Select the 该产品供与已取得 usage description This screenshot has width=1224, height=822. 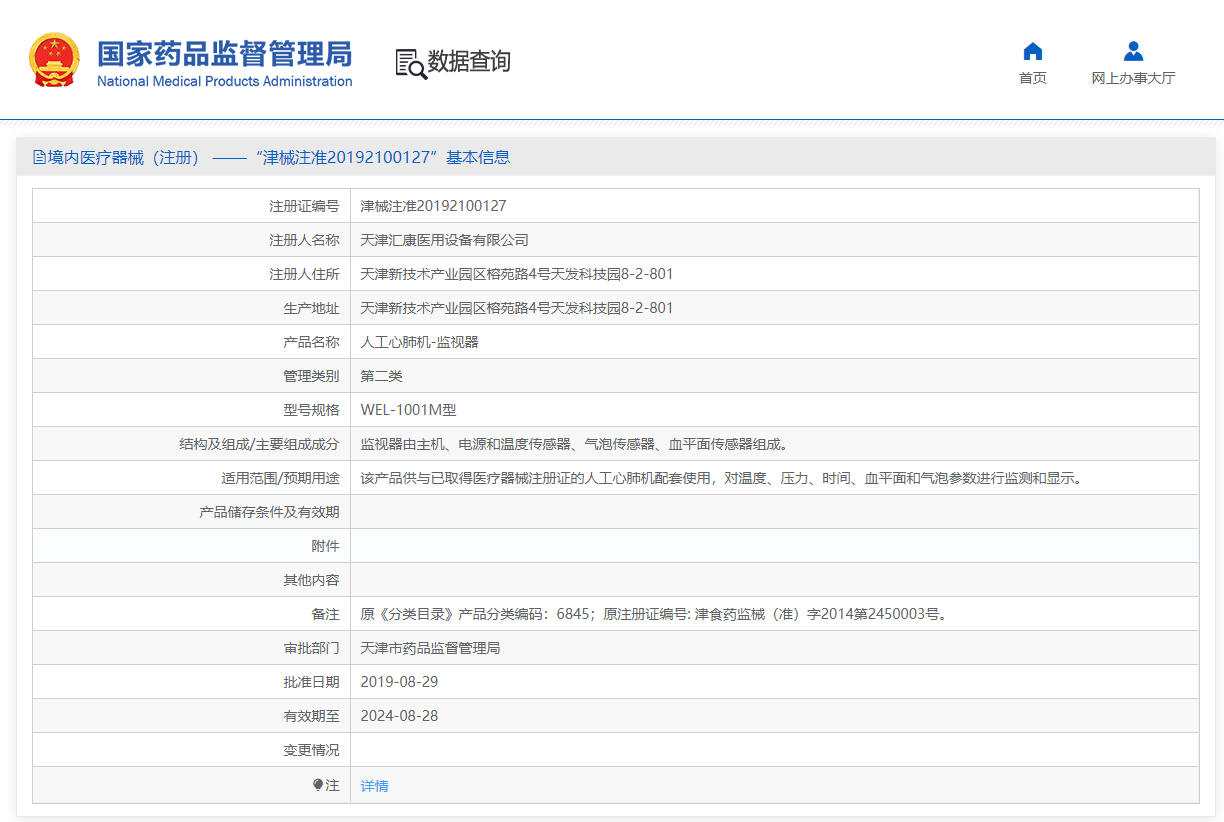(x=721, y=478)
